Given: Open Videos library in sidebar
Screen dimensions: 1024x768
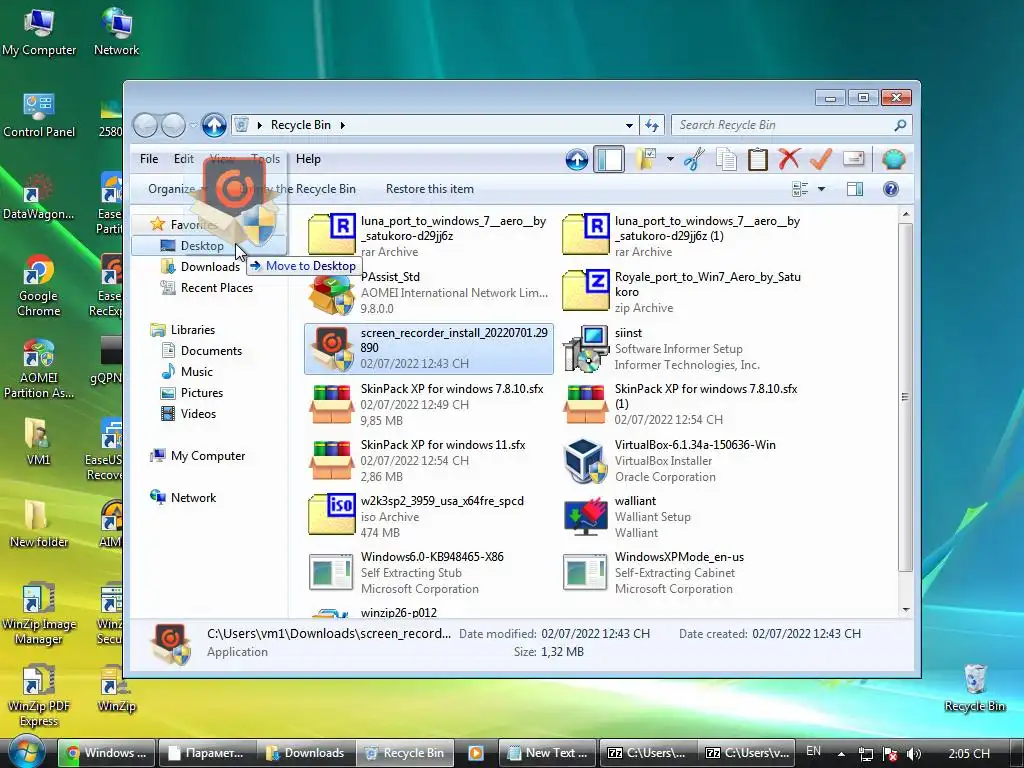Looking at the screenshot, I should pyautogui.click(x=198, y=413).
